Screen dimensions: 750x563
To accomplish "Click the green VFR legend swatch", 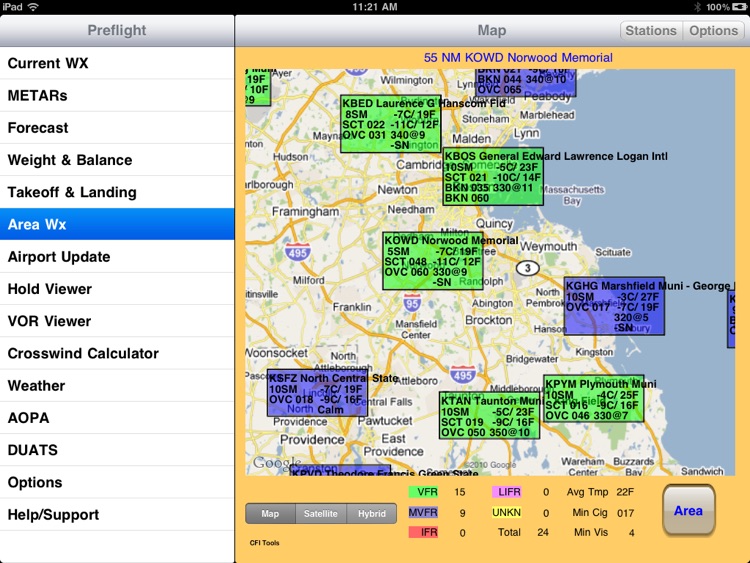I will click(423, 492).
